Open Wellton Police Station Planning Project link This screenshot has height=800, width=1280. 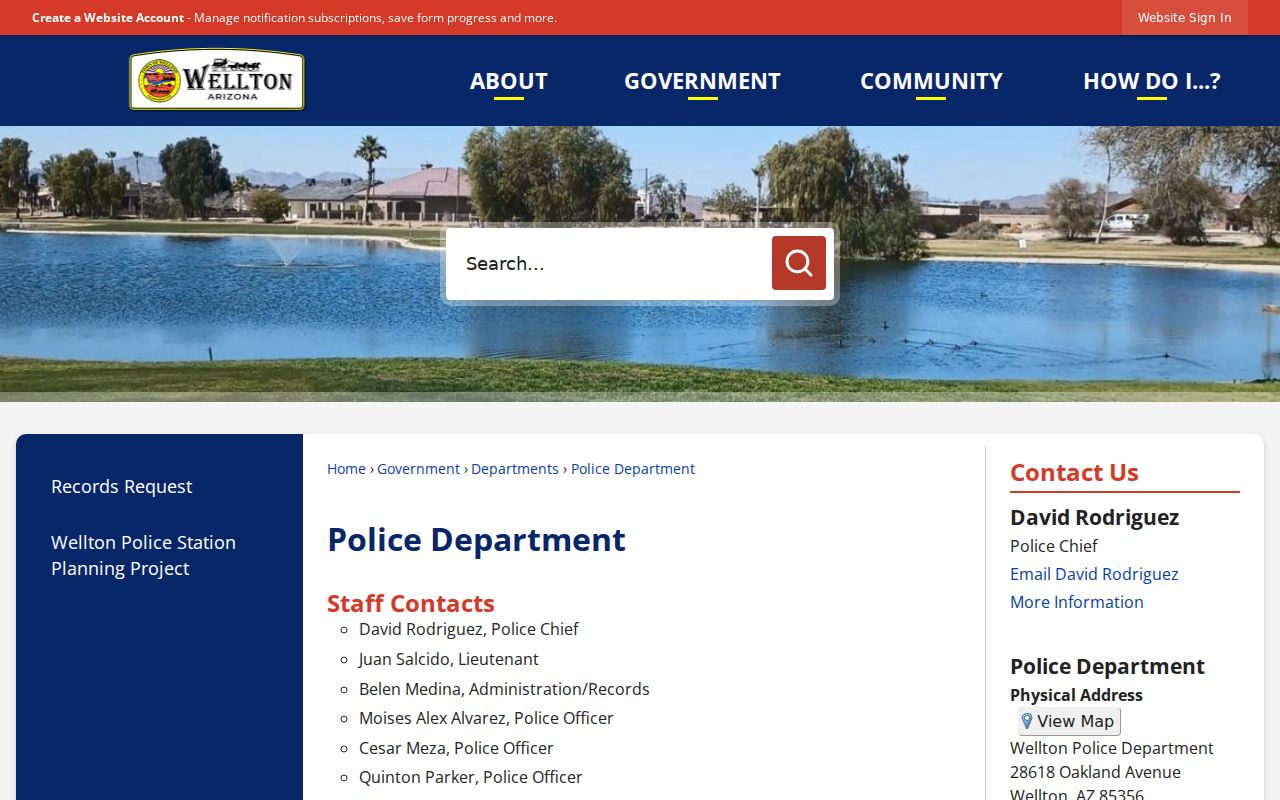tap(144, 555)
